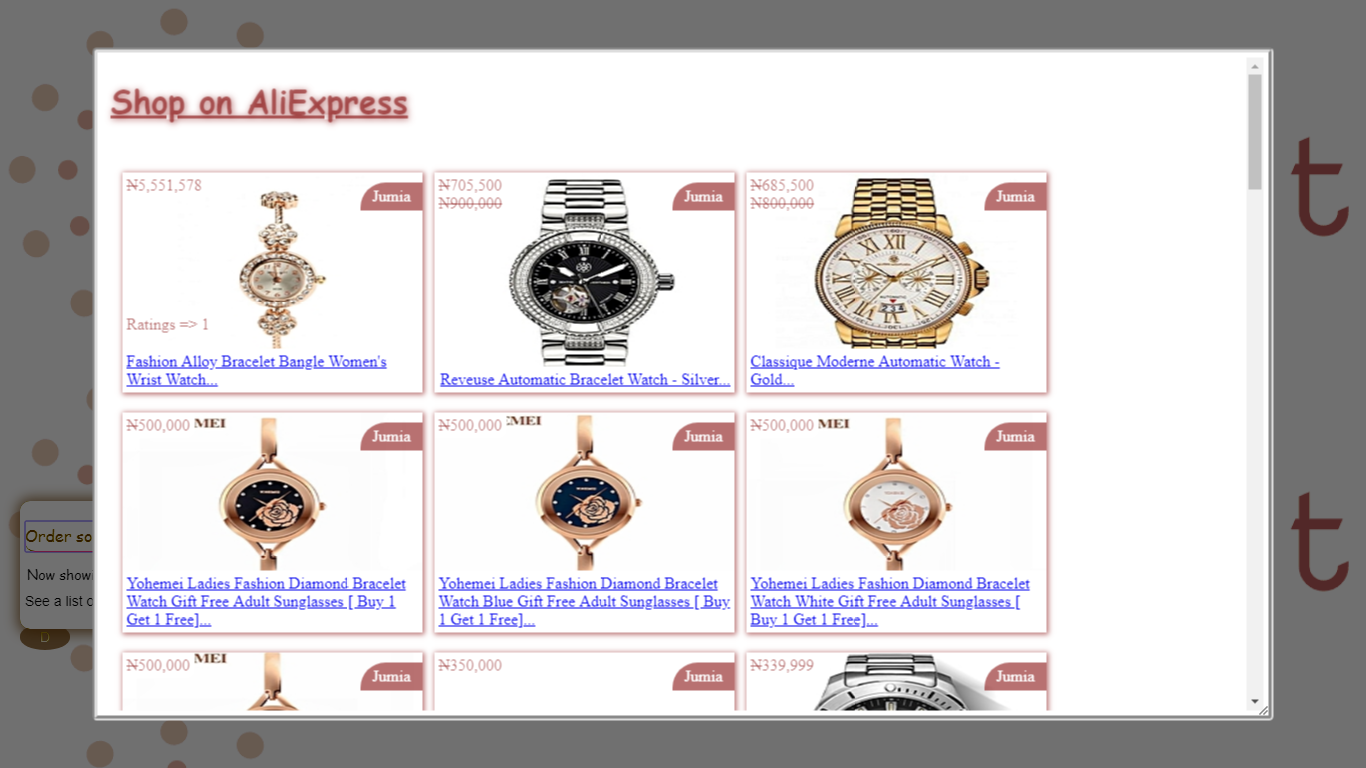This screenshot has height=768, width=1366.
Task: Click Jumia badge on the ₦5,551,578 watch
Action: click(391, 197)
